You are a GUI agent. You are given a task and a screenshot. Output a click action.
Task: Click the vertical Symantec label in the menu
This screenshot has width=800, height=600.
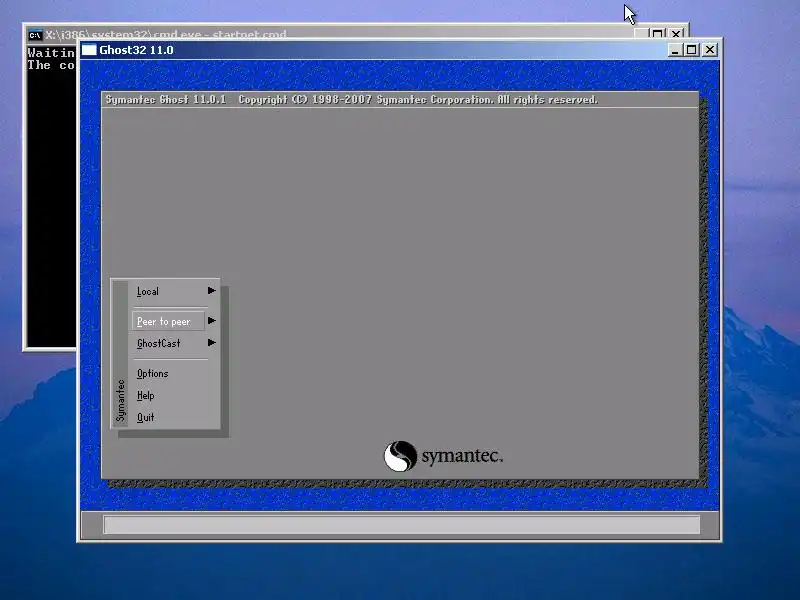coord(120,401)
